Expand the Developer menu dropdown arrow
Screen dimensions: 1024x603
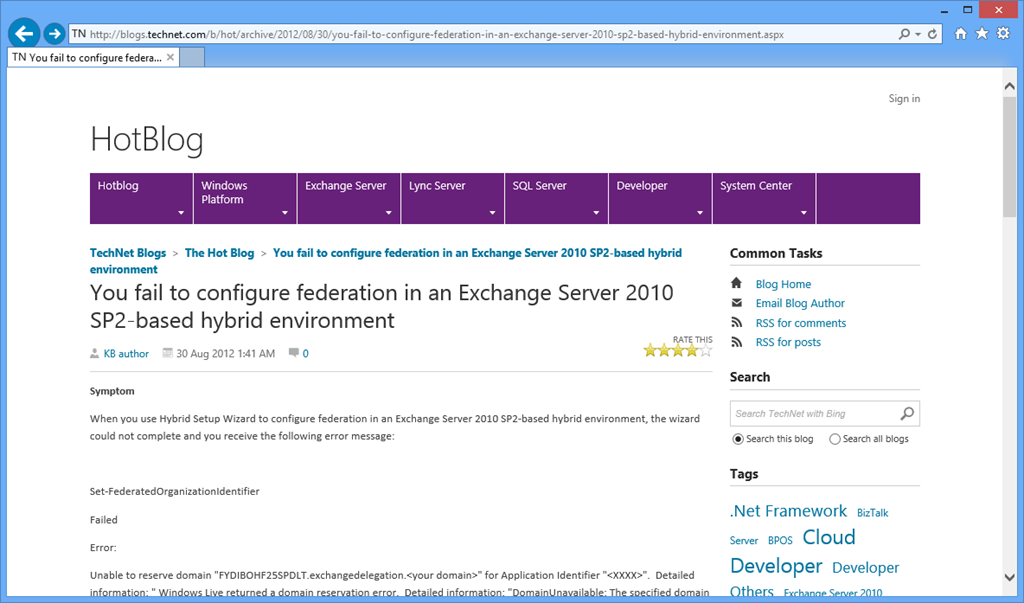click(700, 213)
